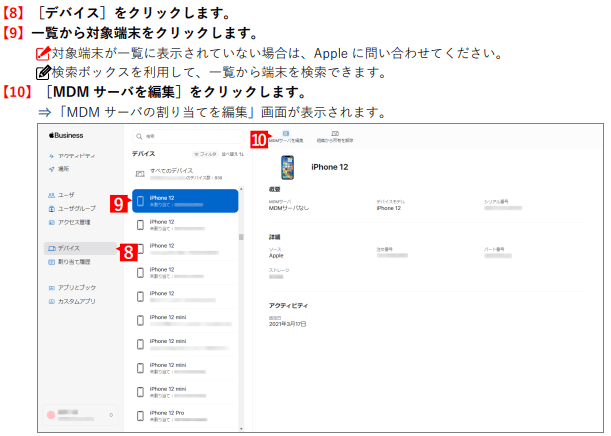Select デバイス in the sidebar
The height and width of the screenshot is (436, 611).
point(80,248)
